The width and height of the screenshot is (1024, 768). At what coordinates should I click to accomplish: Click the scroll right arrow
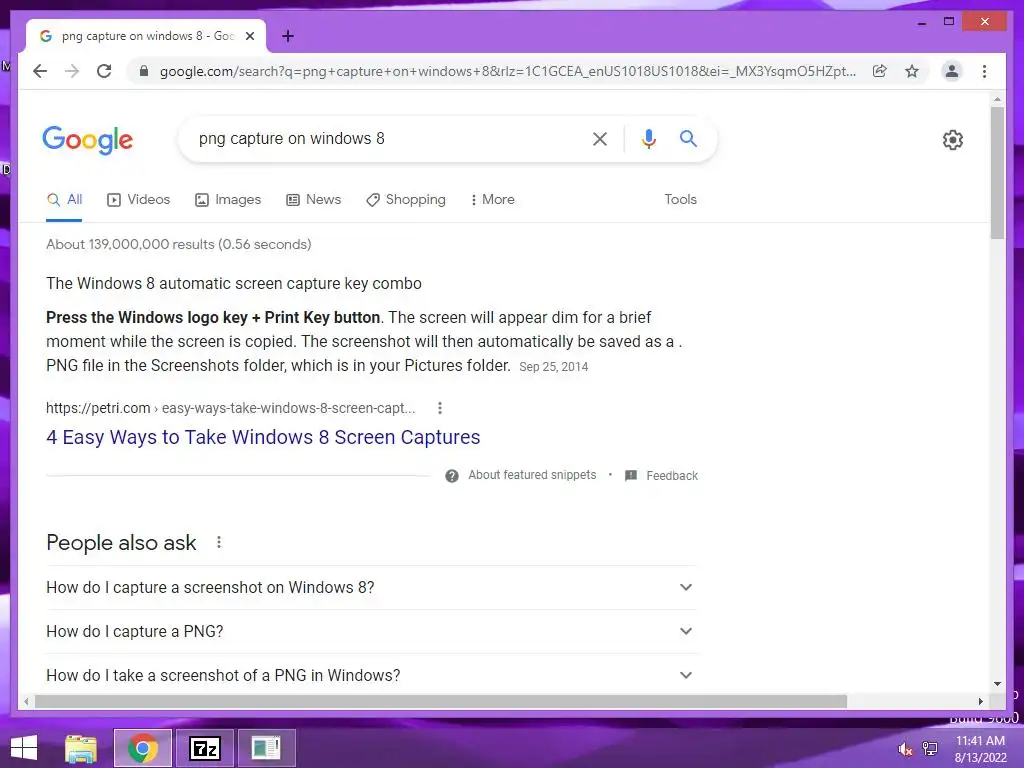(x=980, y=701)
